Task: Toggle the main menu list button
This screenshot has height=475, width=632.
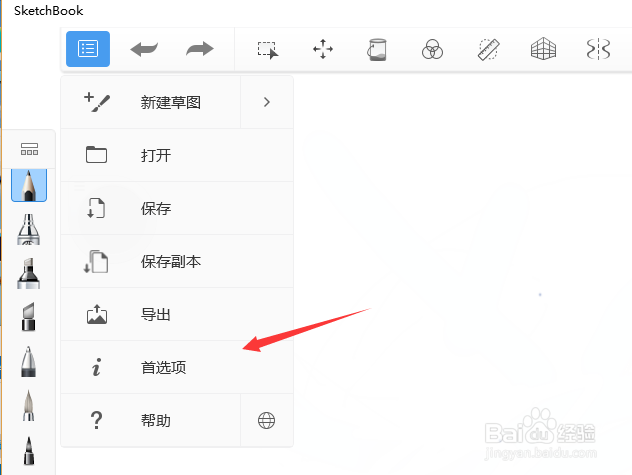Action: (x=88, y=49)
